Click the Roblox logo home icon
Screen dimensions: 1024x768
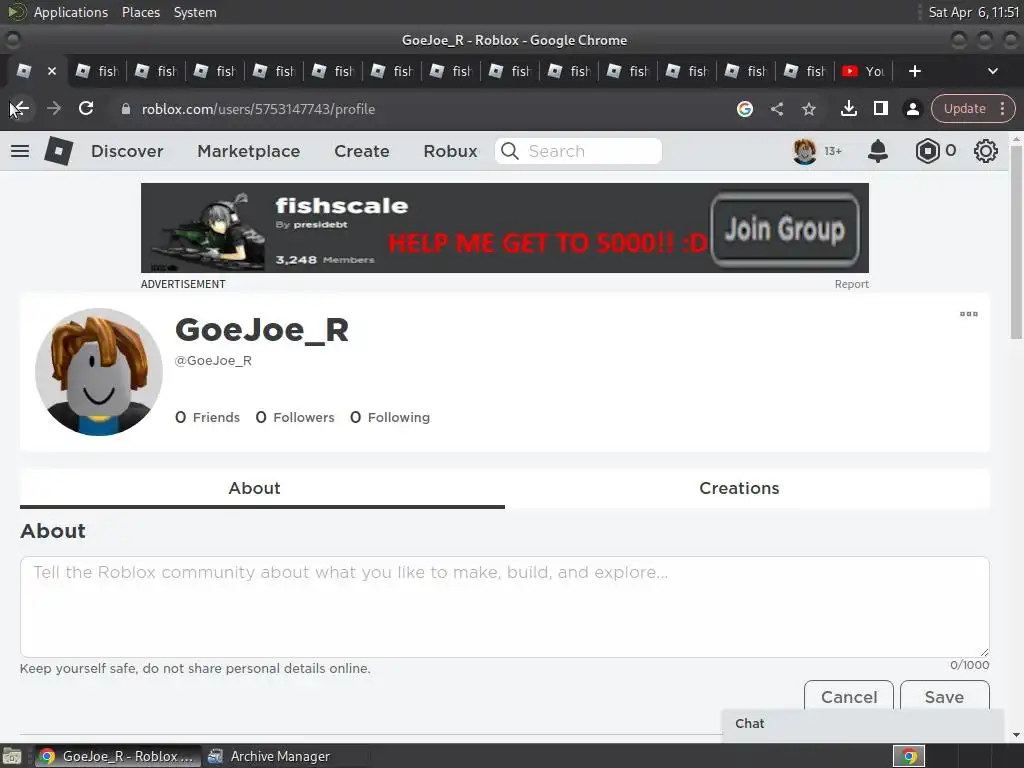58,151
